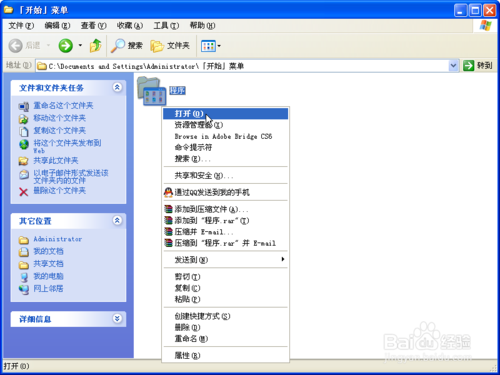Click the 共享此文件夹 link
The height and width of the screenshot is (375, 500).
(56, 161)
